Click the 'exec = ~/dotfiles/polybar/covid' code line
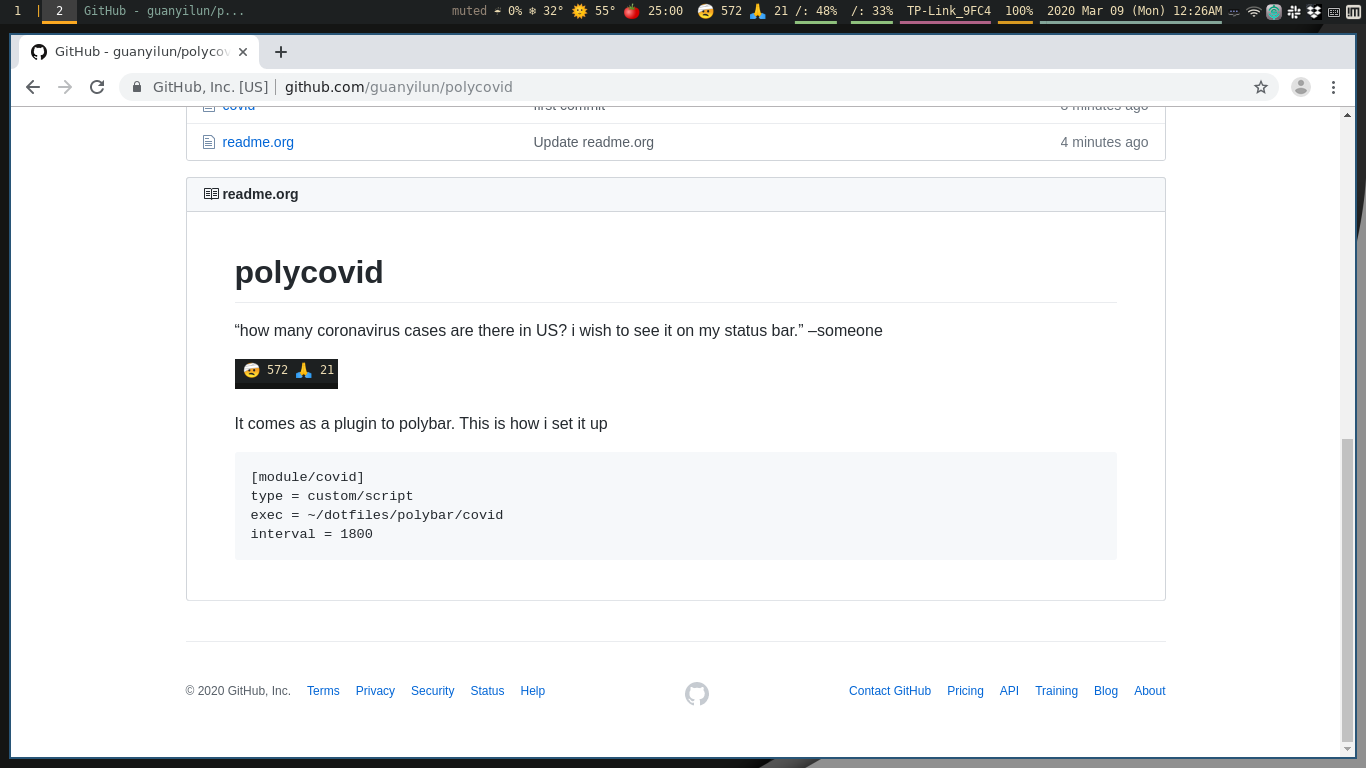Viewport: 1366px width, 768px height. coord(377,515)
